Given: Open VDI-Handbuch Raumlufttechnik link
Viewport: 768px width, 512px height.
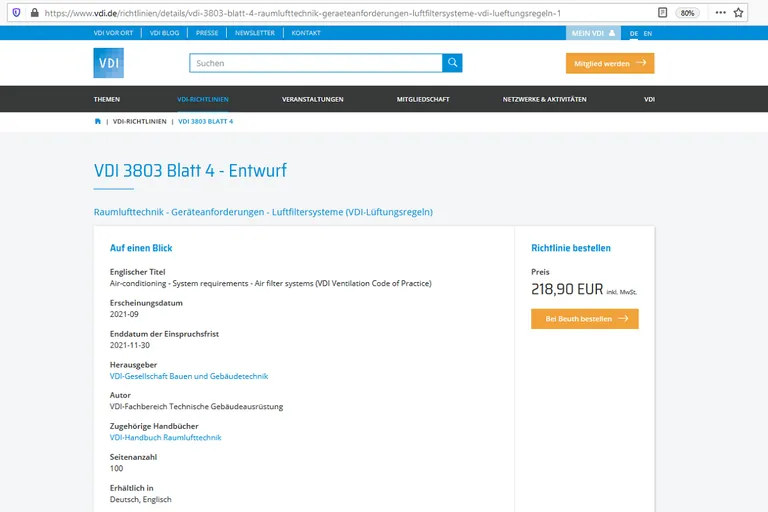Looking at the screenshot, I should pos(165,437).
